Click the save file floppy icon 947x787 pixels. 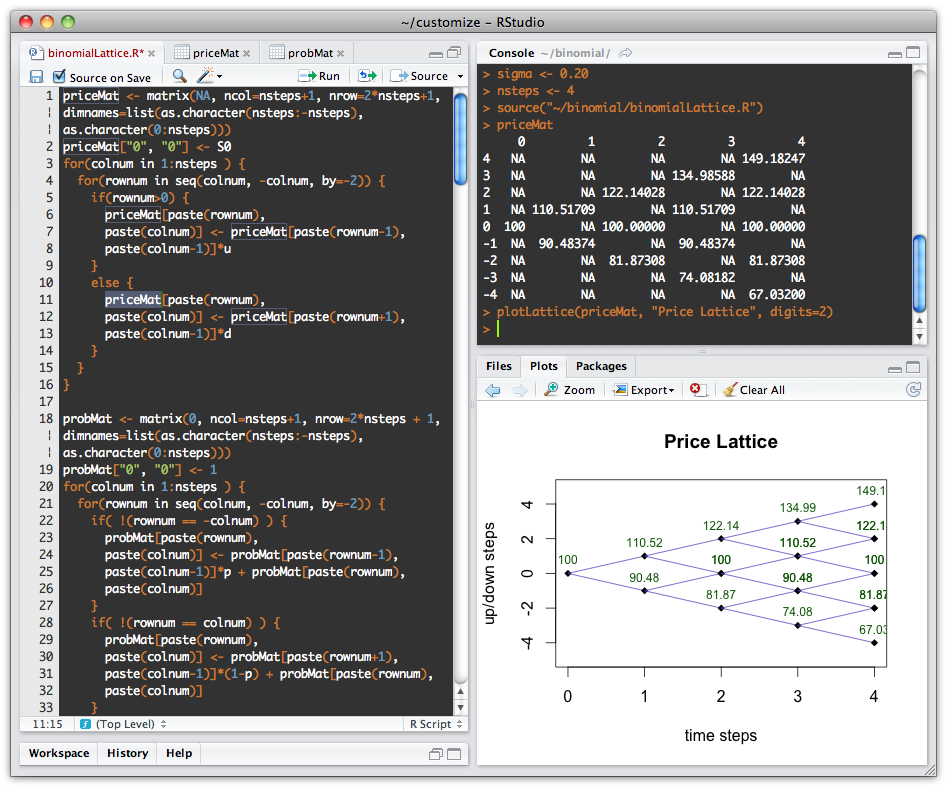pyautogui.click(x=36, y=76)
